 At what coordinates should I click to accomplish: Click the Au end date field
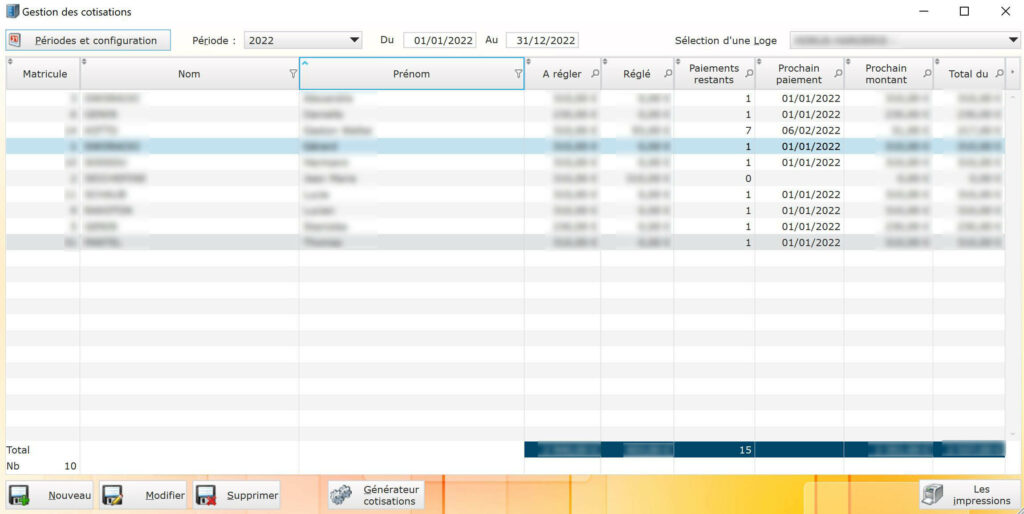coord(542,41)
